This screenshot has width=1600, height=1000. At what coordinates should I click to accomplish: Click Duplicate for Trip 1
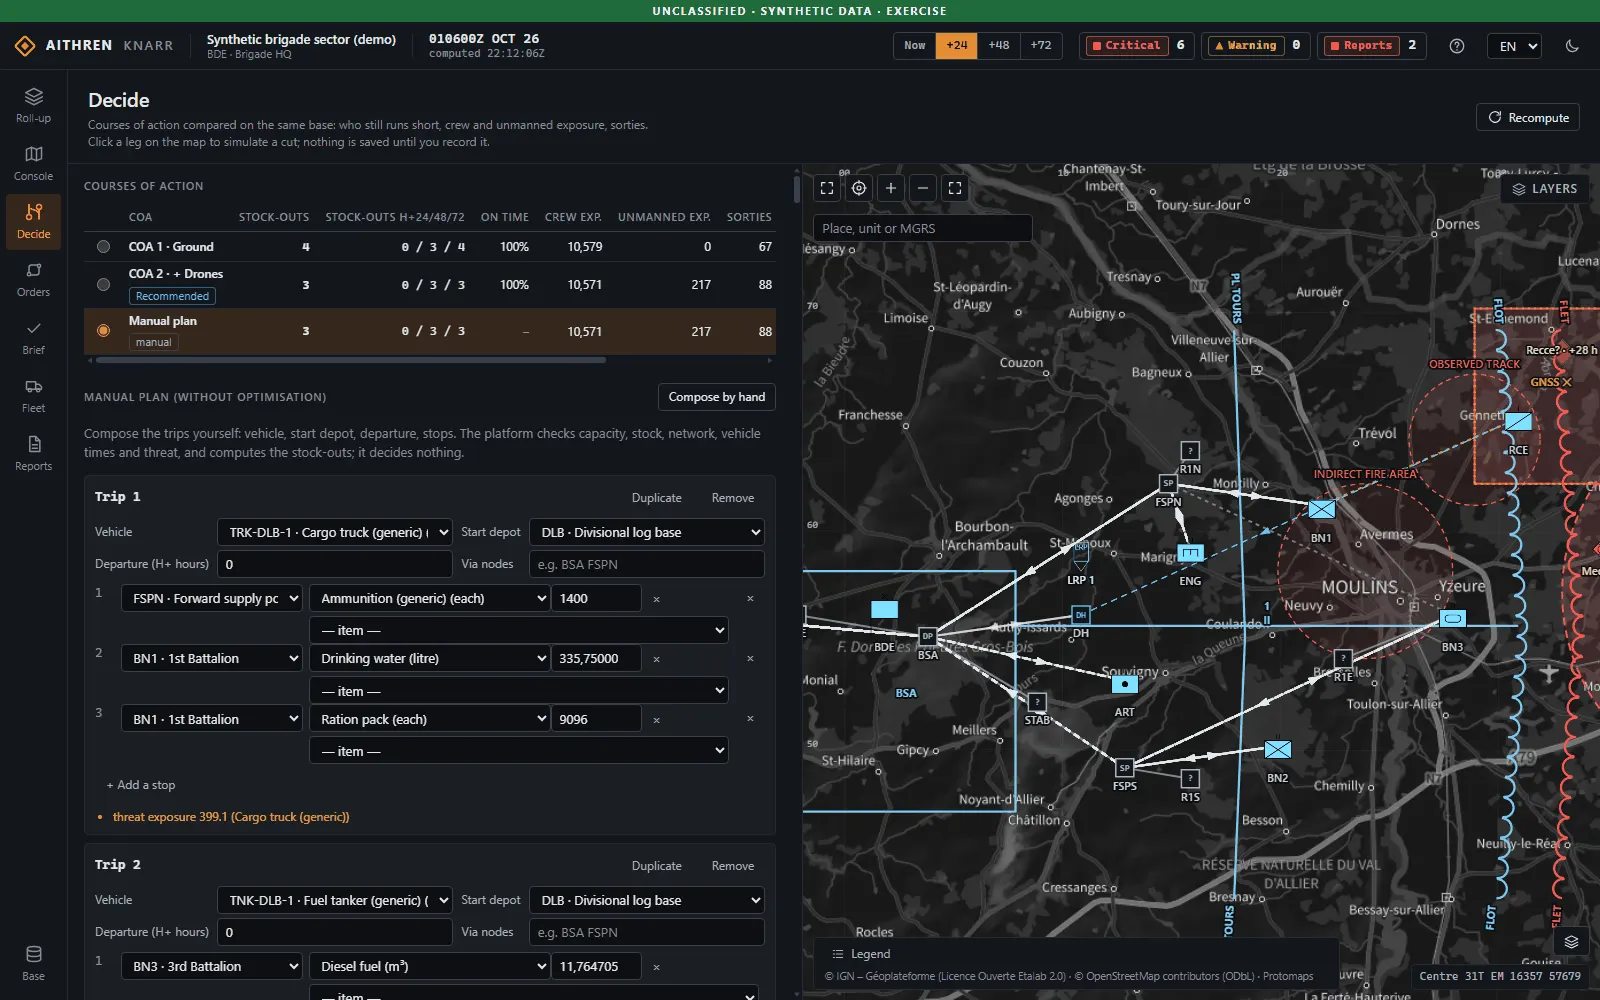pos(656,498)
